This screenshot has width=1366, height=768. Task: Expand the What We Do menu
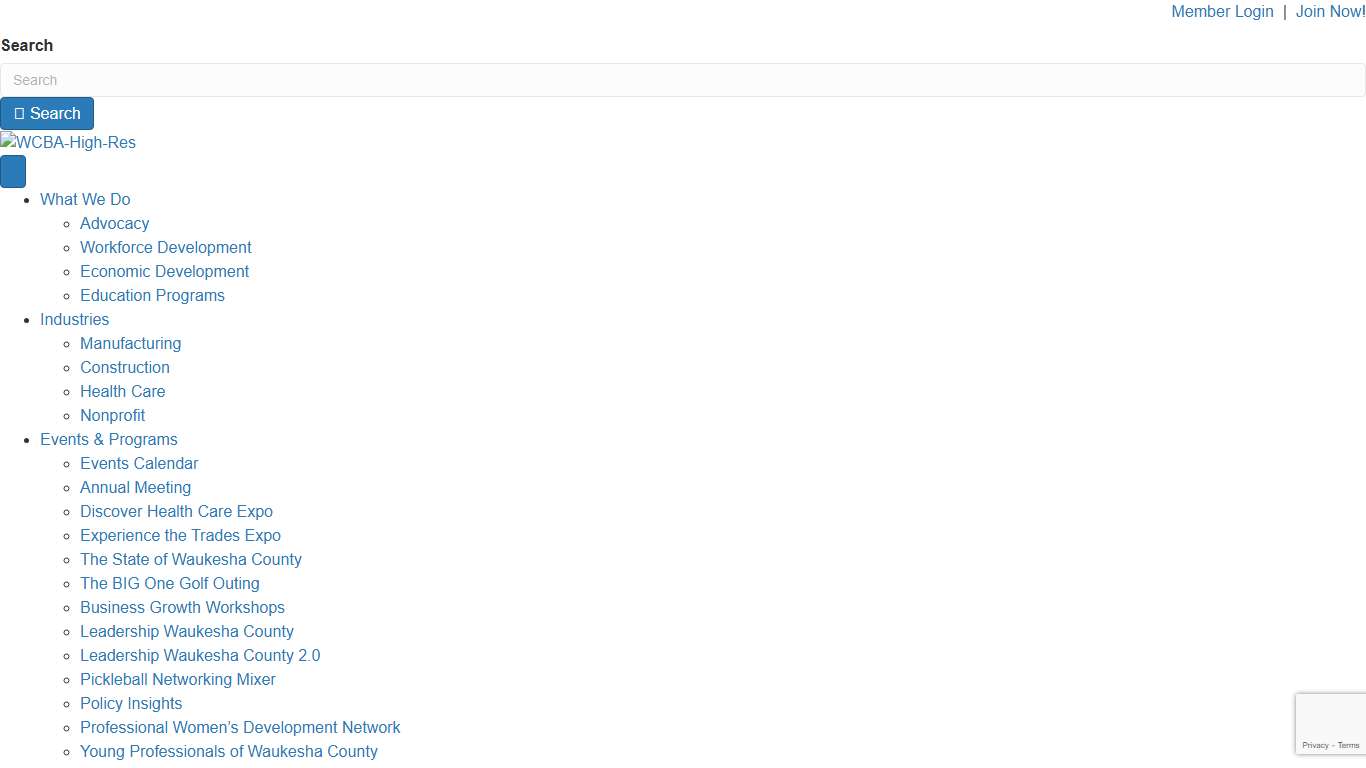tap(85, 200)
